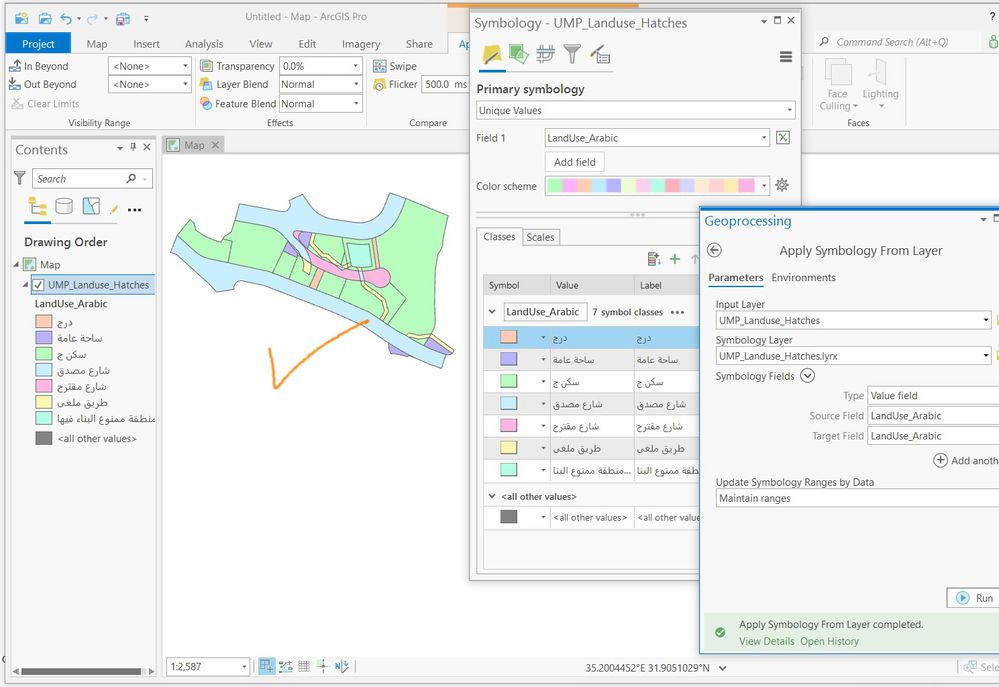999x687 pixels.
Task: Click the Redo arrow icon
Action: [x=92, y=18]
